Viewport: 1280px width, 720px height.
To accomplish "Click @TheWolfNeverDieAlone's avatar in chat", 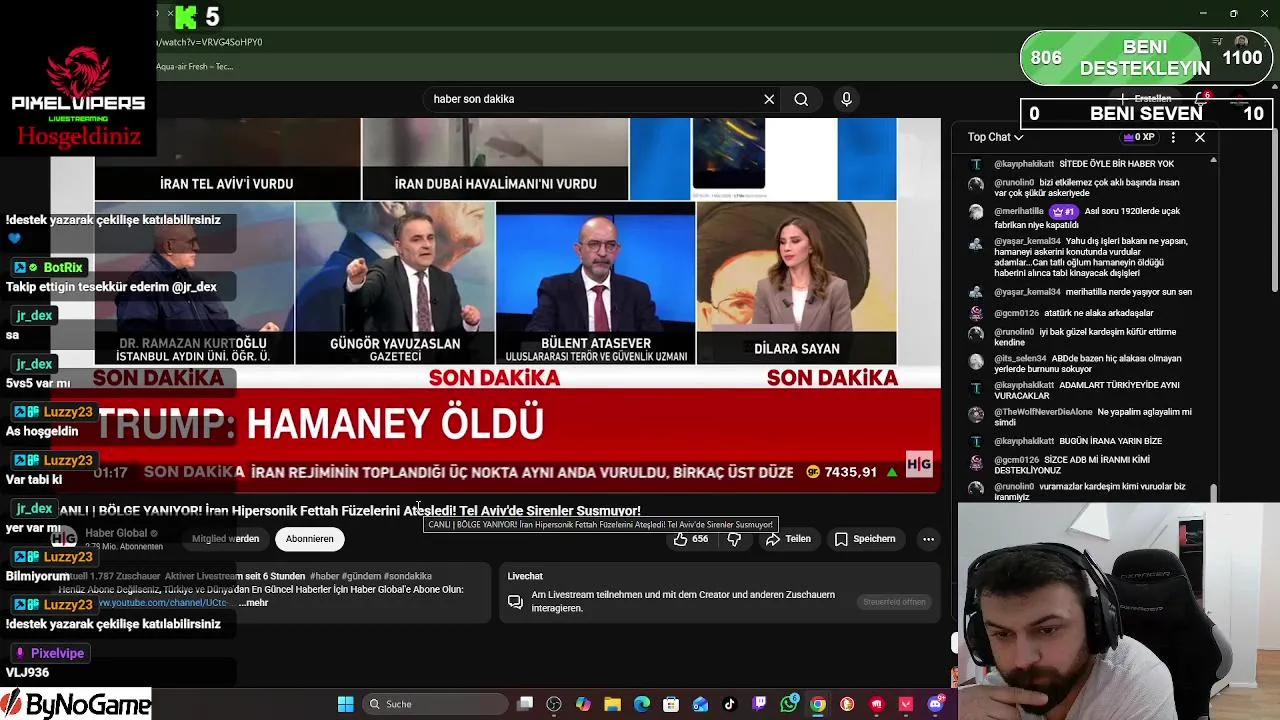I will [976, 414].
